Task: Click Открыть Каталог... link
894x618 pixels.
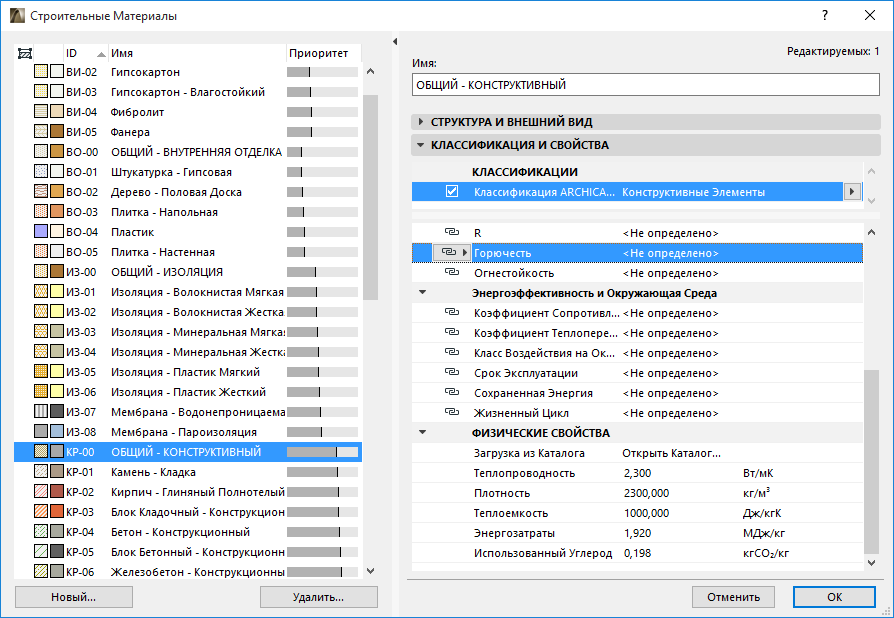Action: click(671, 453)
